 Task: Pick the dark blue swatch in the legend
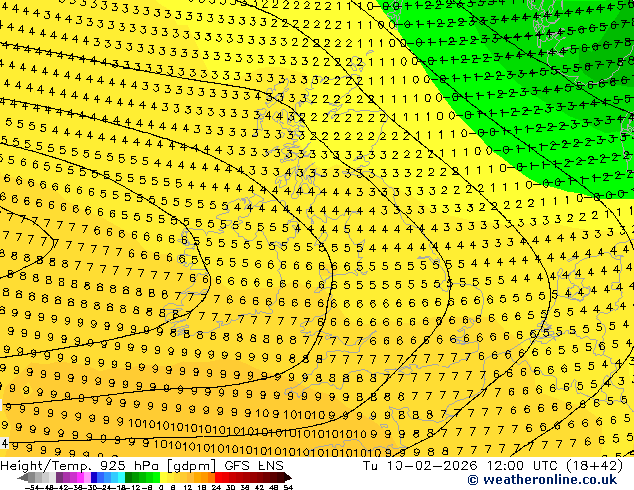(x=94, y=478)
